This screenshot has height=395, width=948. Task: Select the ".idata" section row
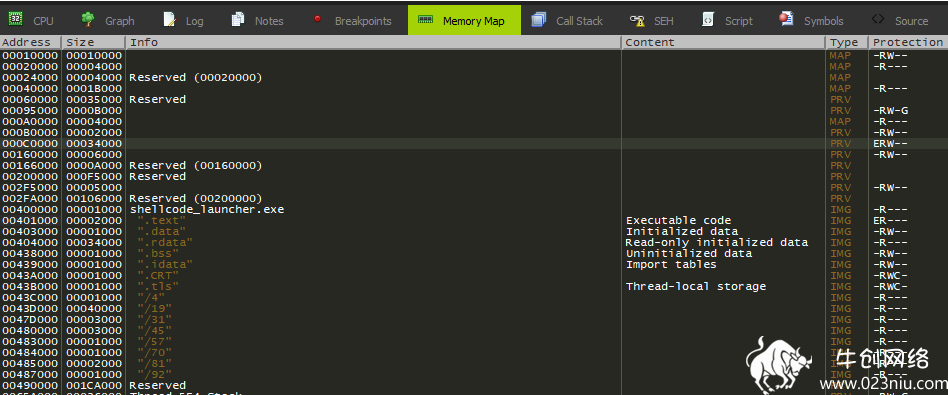click(x=474, y=264)
